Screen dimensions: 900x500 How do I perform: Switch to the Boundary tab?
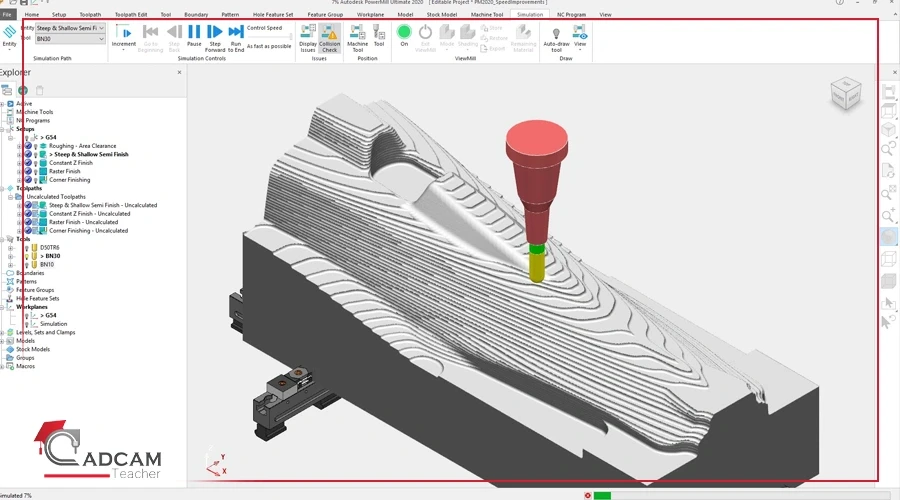coord(196,14)
